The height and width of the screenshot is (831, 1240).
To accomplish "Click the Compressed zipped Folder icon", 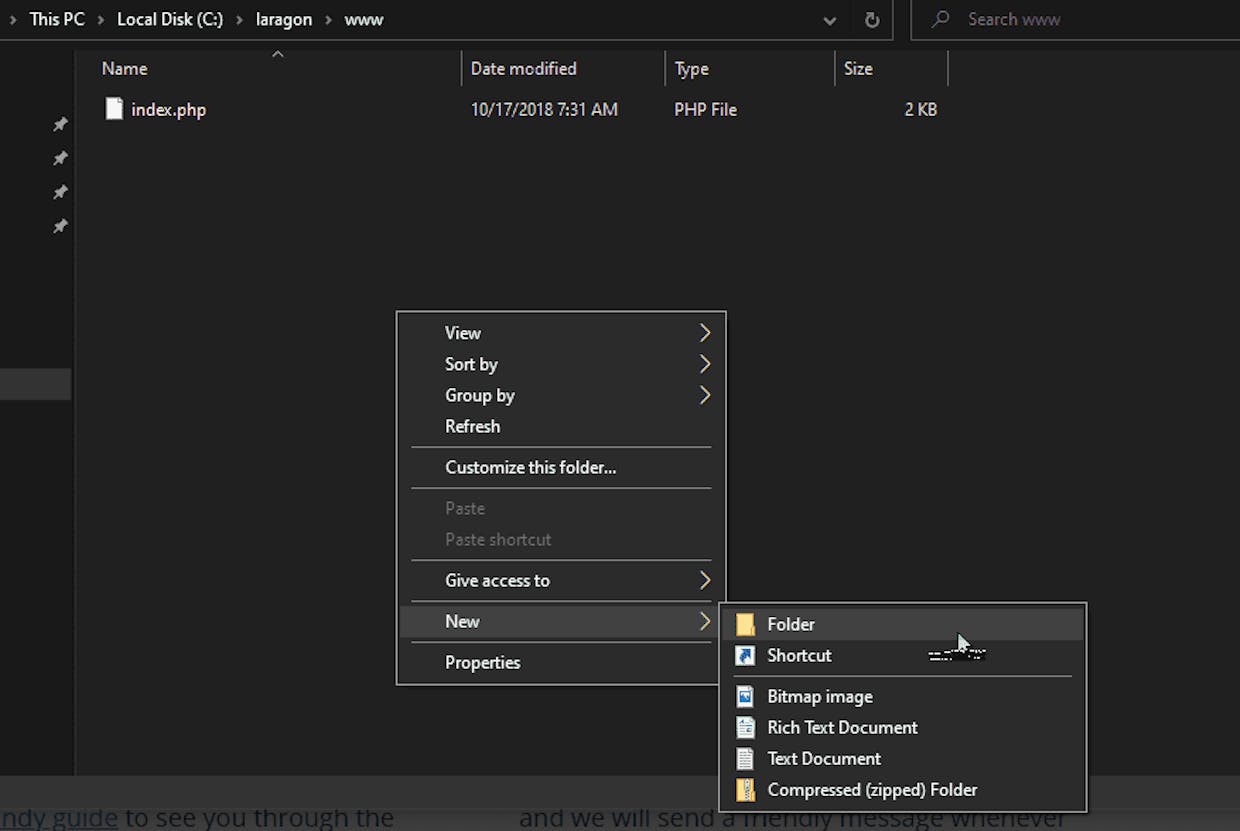I will click(745, 790).
